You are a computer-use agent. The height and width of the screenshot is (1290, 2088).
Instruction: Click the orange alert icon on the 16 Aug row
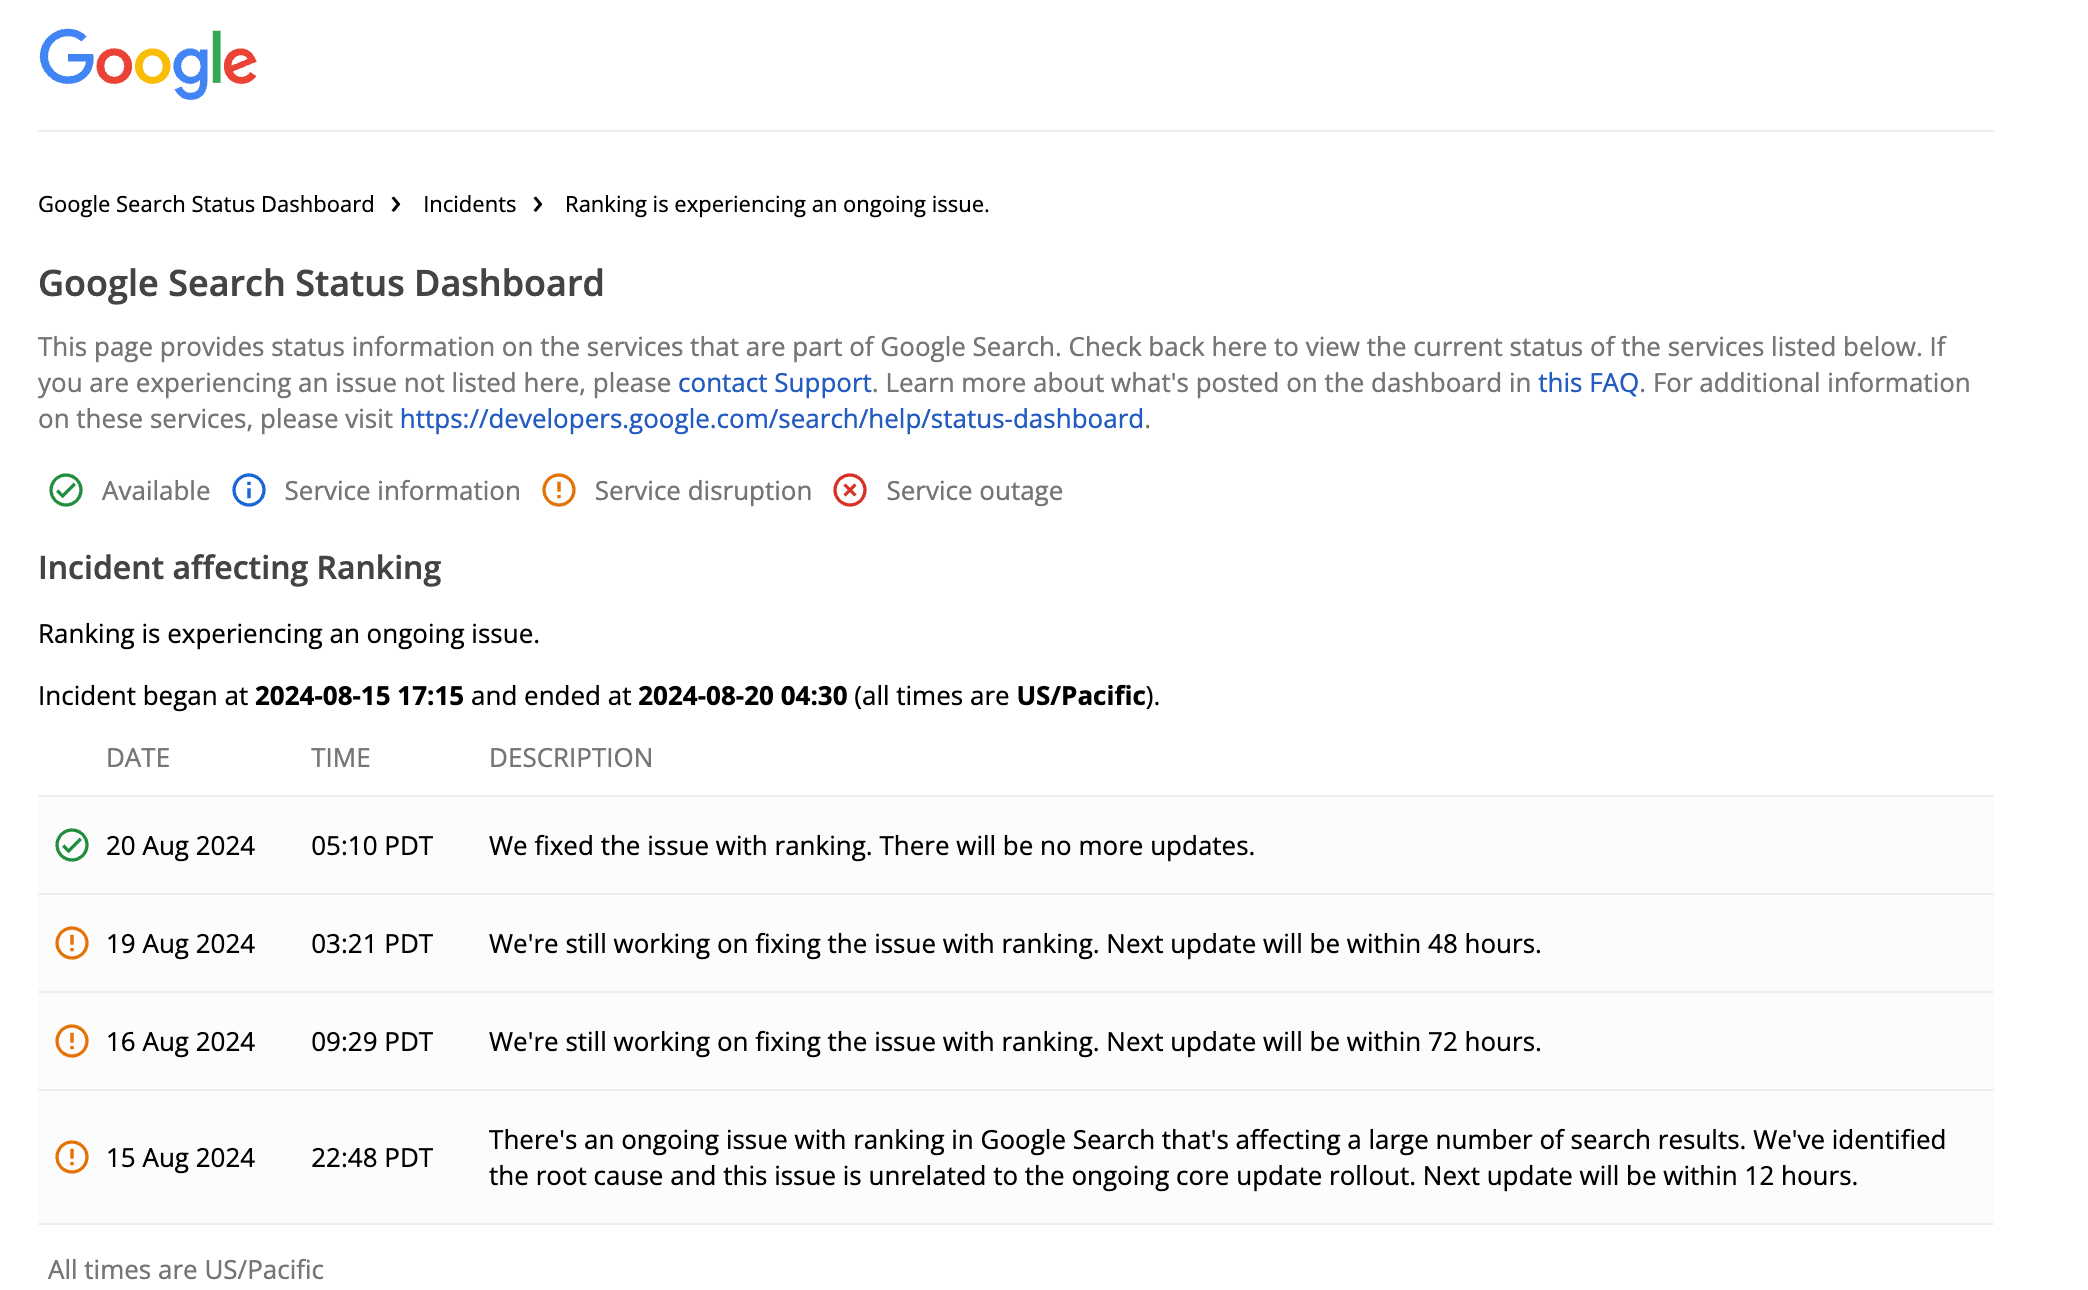72,1040
